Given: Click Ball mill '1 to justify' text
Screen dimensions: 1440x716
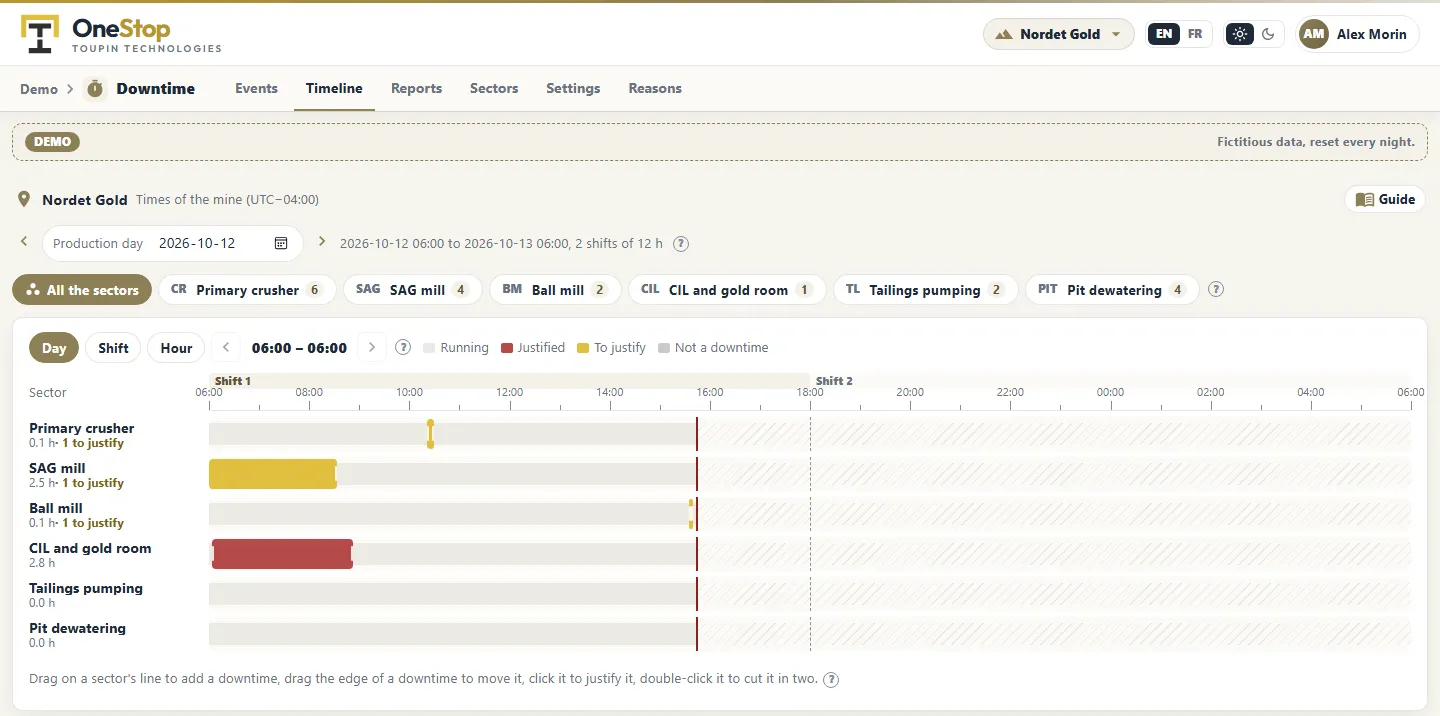Looking at the screenshot, I should tap(93, 523).
